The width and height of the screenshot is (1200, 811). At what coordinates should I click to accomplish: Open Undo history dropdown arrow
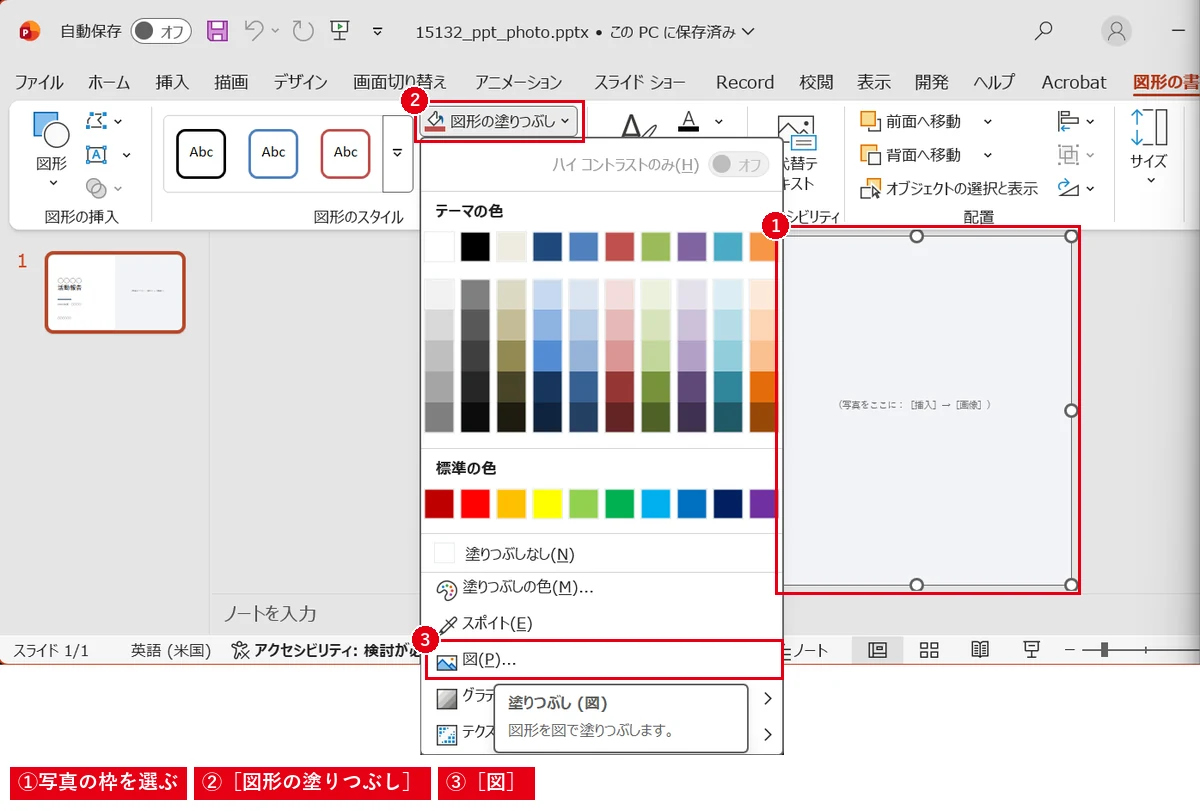click(x=275, y=32)
